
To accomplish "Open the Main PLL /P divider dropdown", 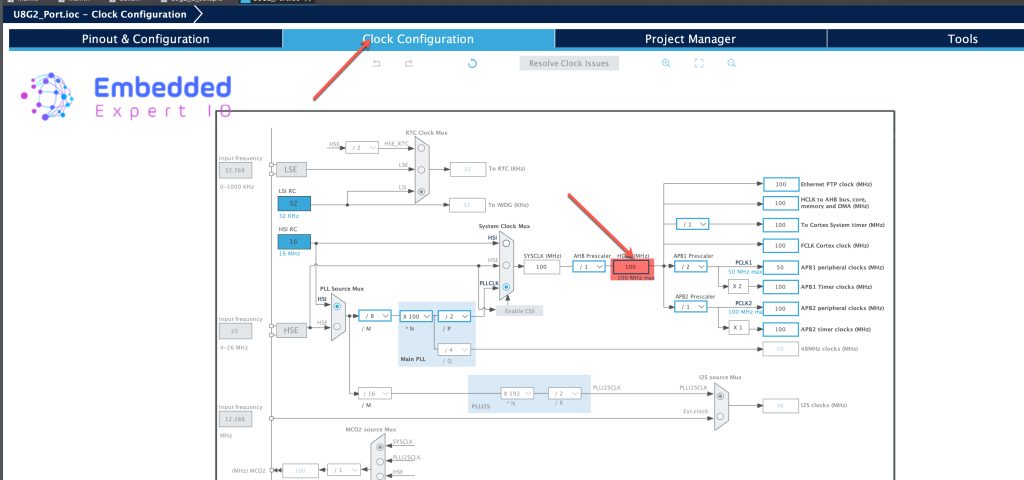I will (x=455, y=315).
